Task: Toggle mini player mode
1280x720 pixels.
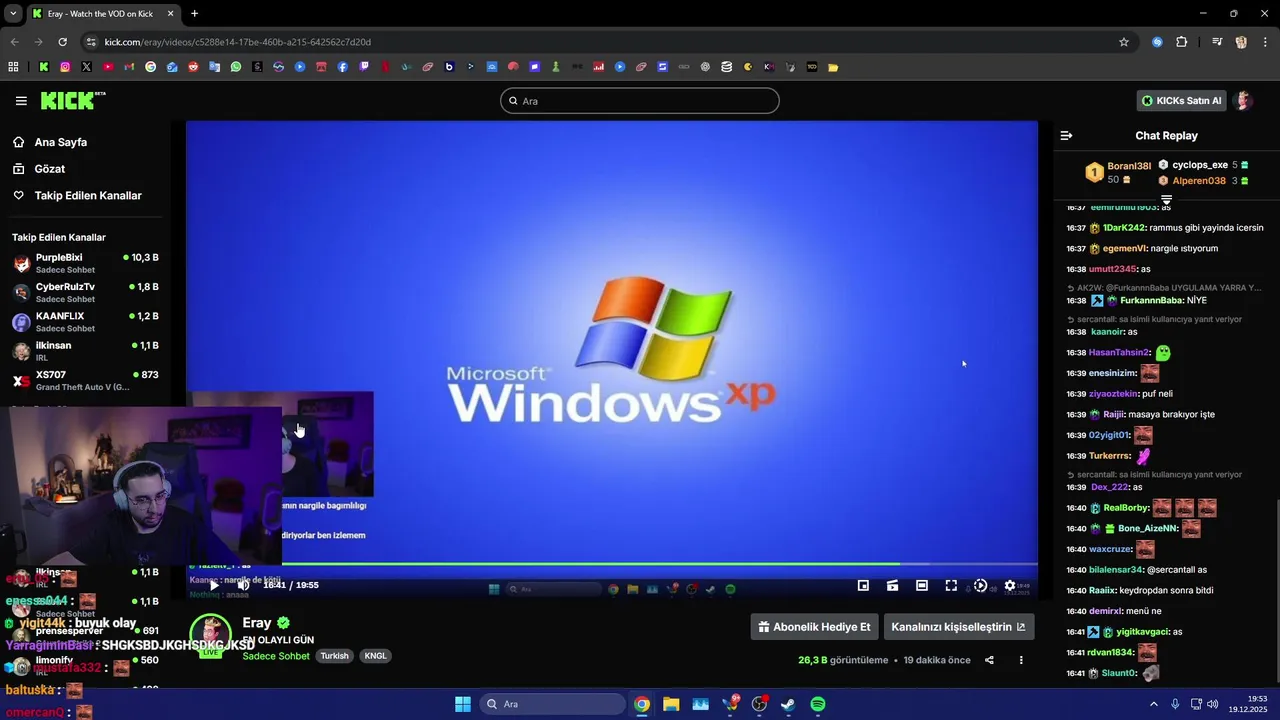Action: pyautogui.click(x=863, y=586)
